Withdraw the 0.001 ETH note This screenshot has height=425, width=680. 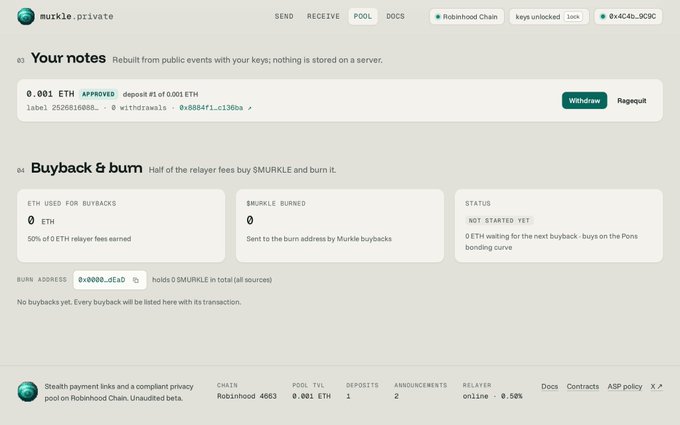coord(584,101)
